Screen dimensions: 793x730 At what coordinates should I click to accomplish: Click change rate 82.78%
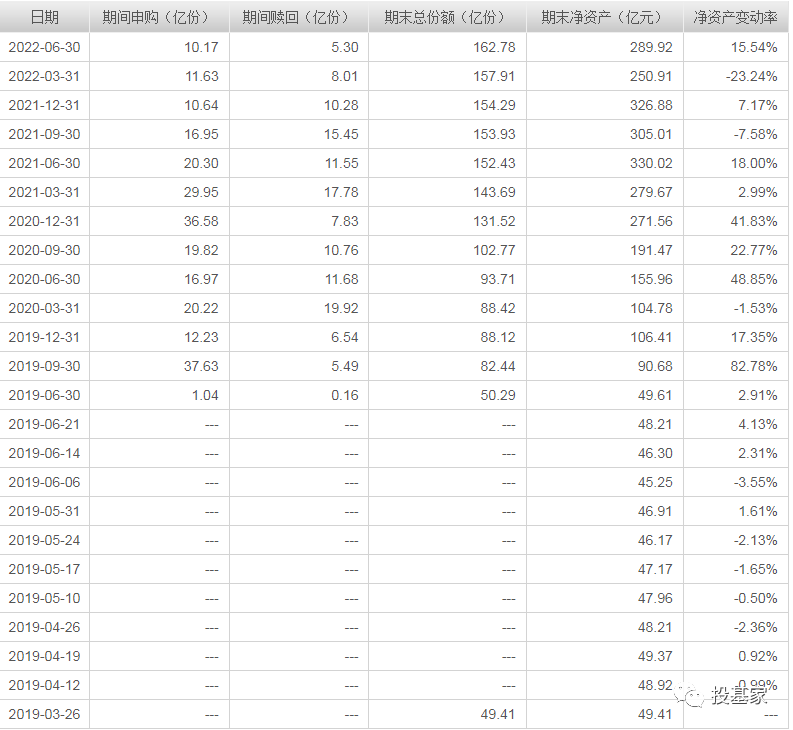754,366
